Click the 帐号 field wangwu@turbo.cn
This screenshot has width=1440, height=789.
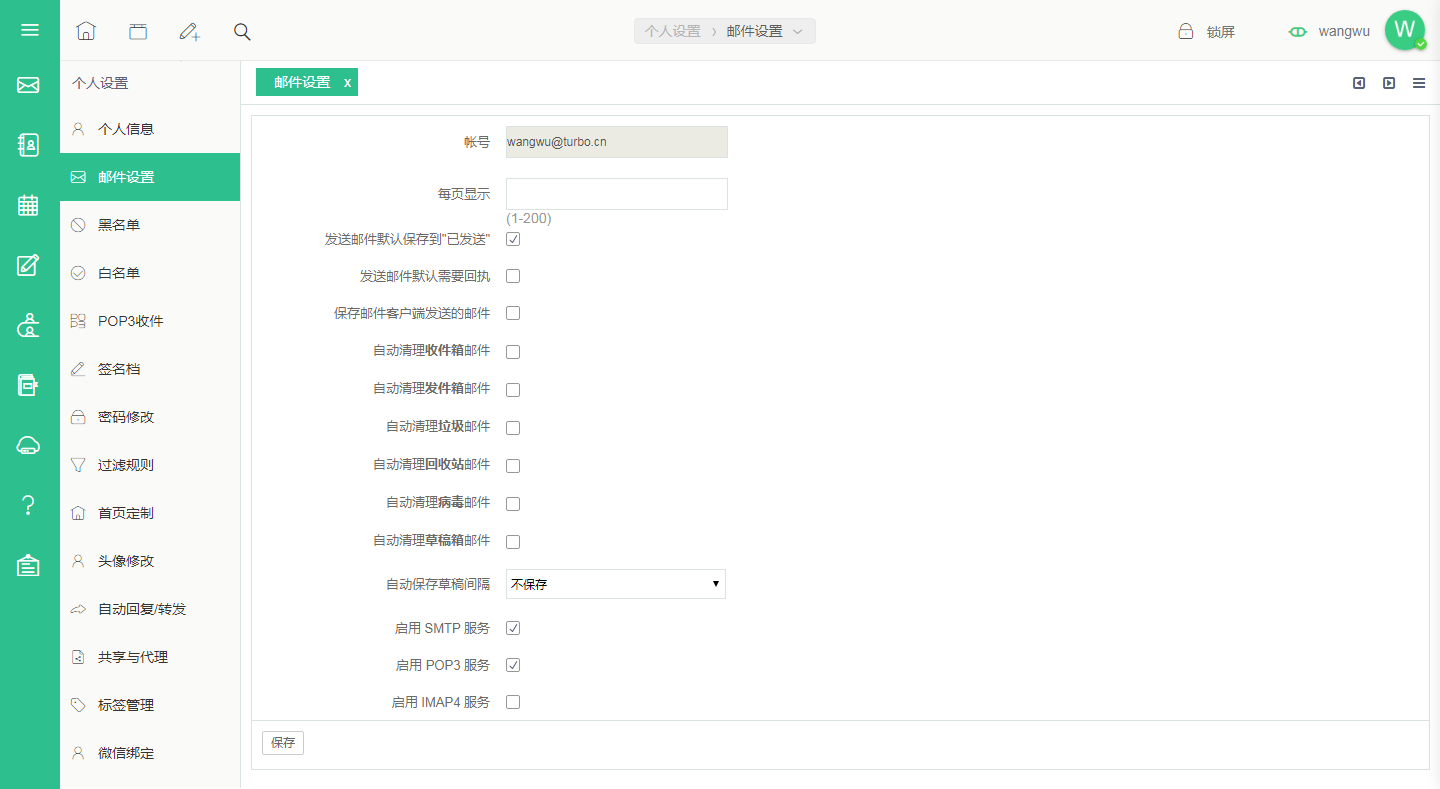(617, 142)
